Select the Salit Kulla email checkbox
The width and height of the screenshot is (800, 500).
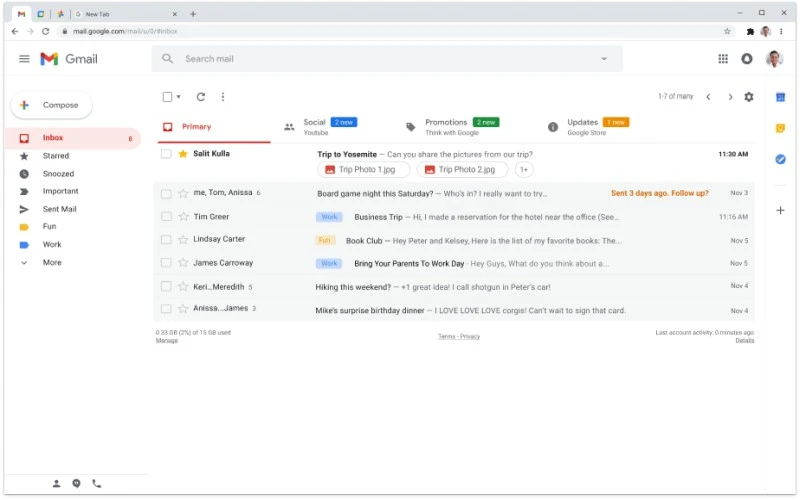pyautogui.click(x=167, y=154)
